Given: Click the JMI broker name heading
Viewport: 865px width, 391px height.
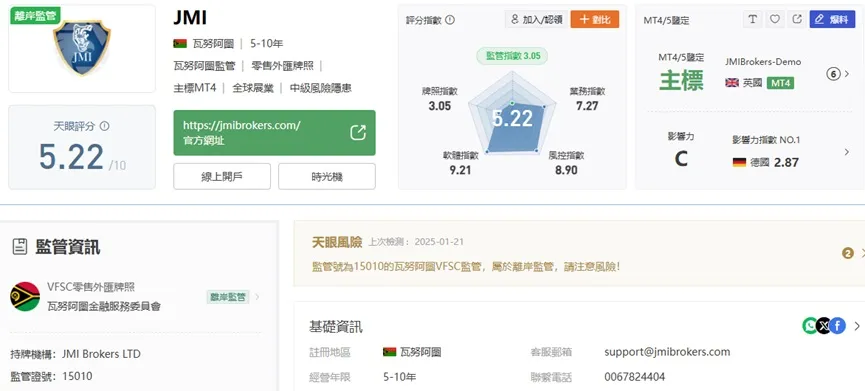Looking at the screenshot, I should 190,18.
